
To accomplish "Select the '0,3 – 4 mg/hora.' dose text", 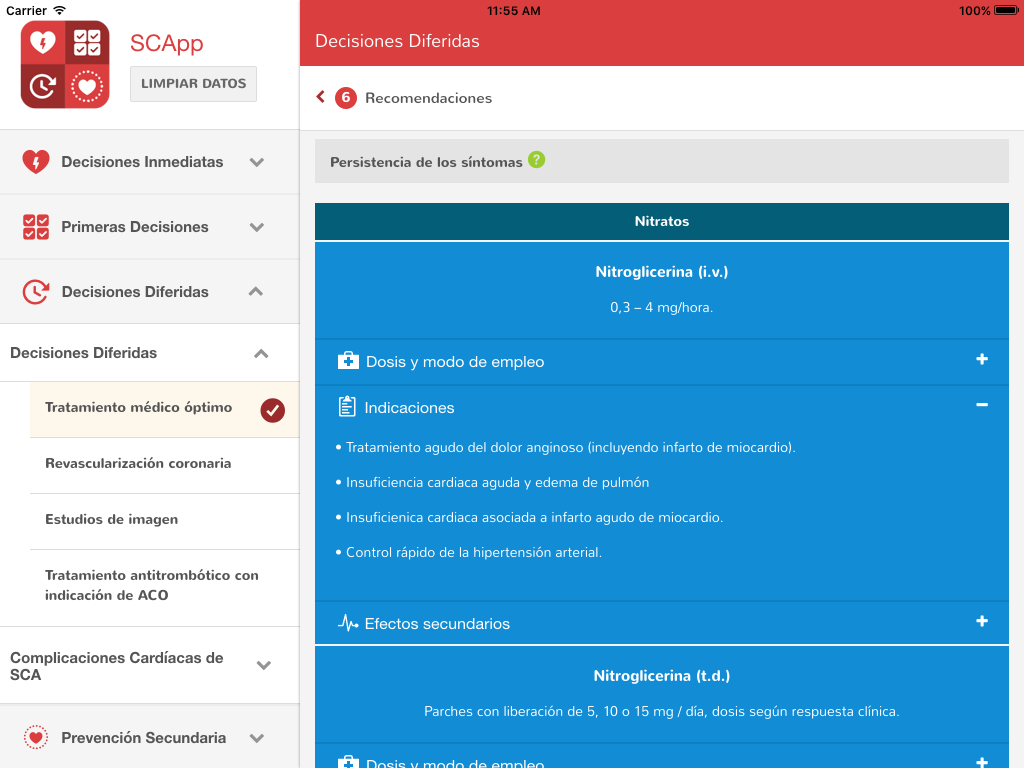I will [x=662, y=308].
